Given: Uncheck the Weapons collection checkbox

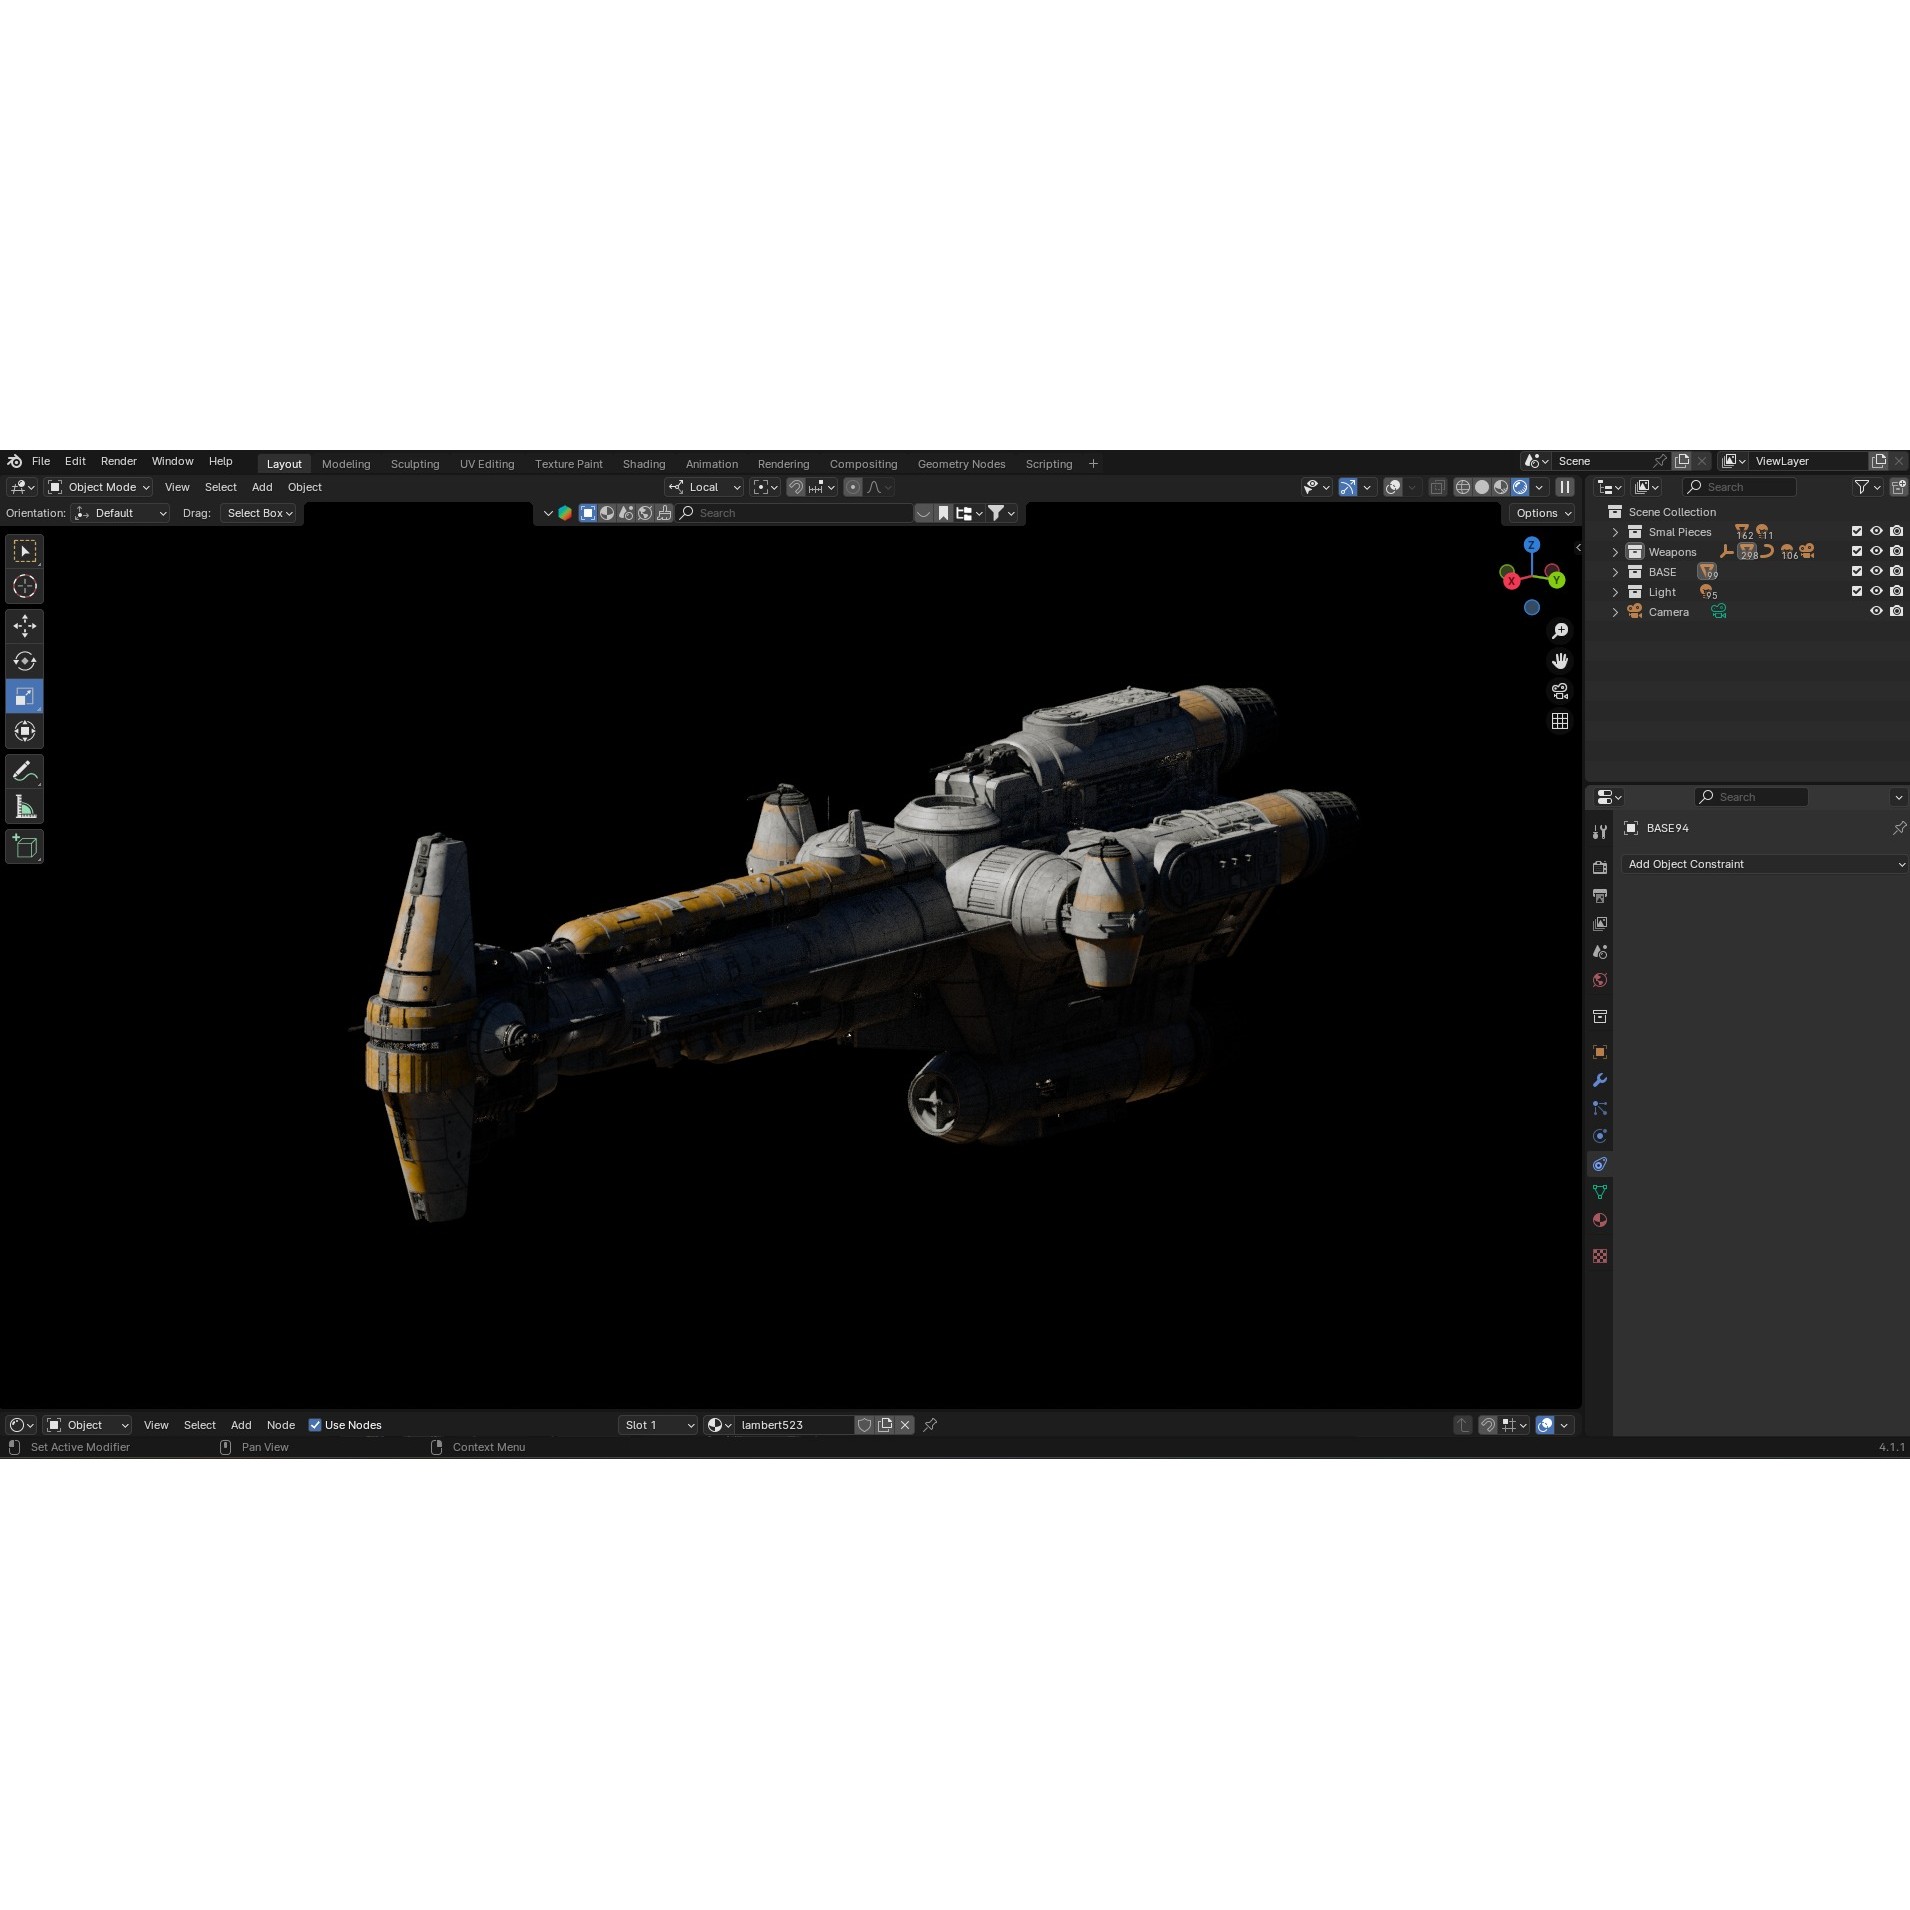Looking at the screenshot, I should click(x=1857, y=552).
